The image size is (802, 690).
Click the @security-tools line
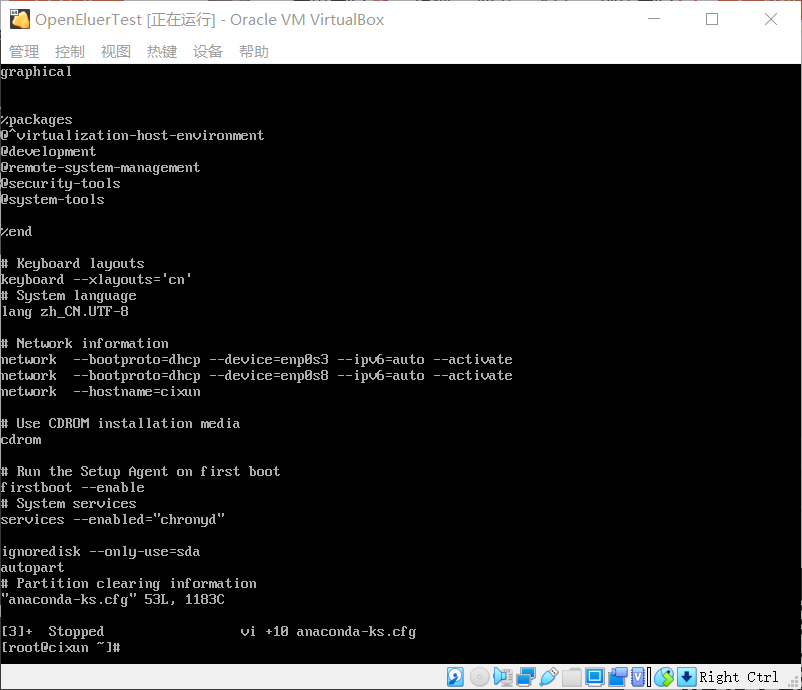(60, 184)
